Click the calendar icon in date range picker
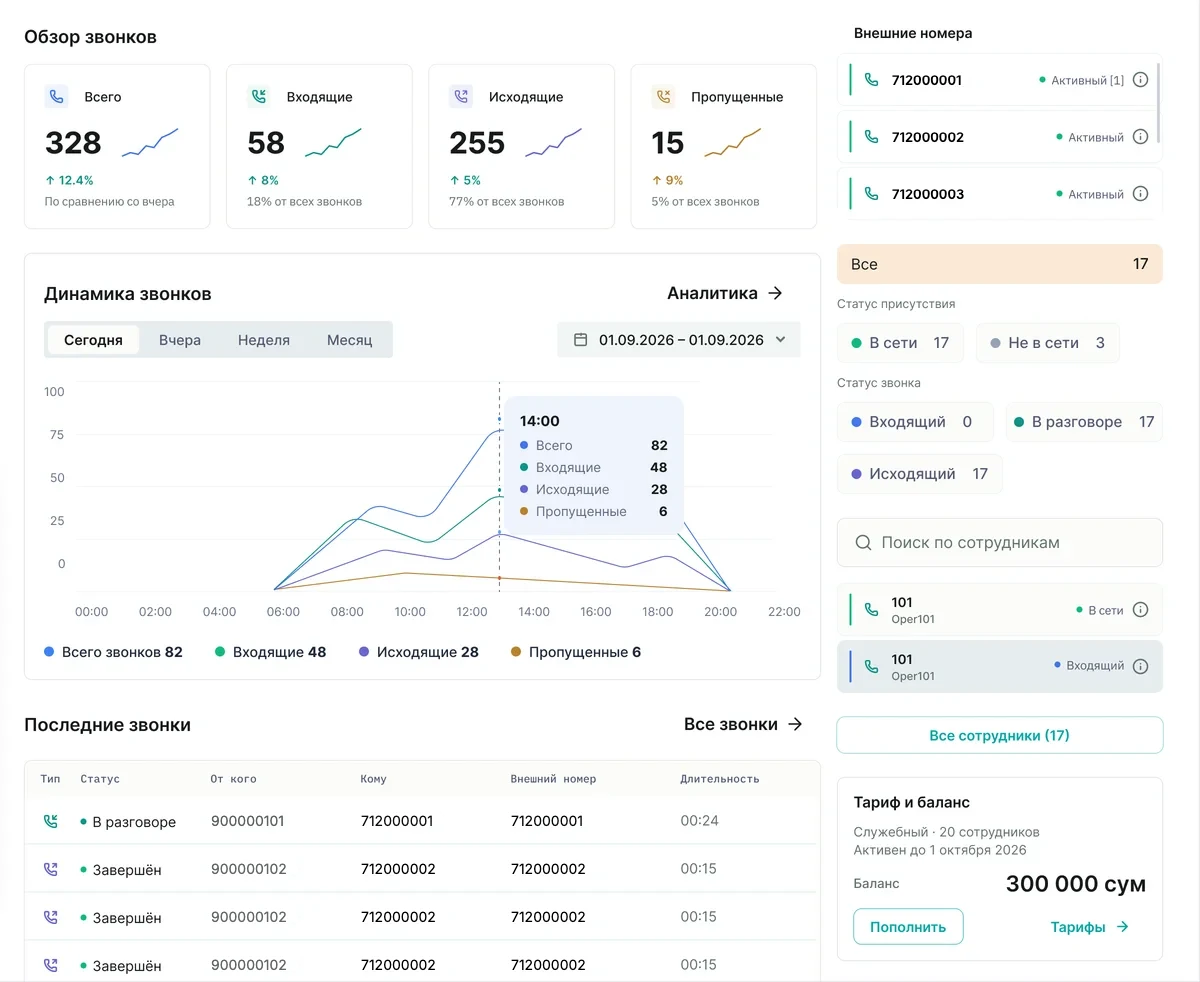 [580, 340]
